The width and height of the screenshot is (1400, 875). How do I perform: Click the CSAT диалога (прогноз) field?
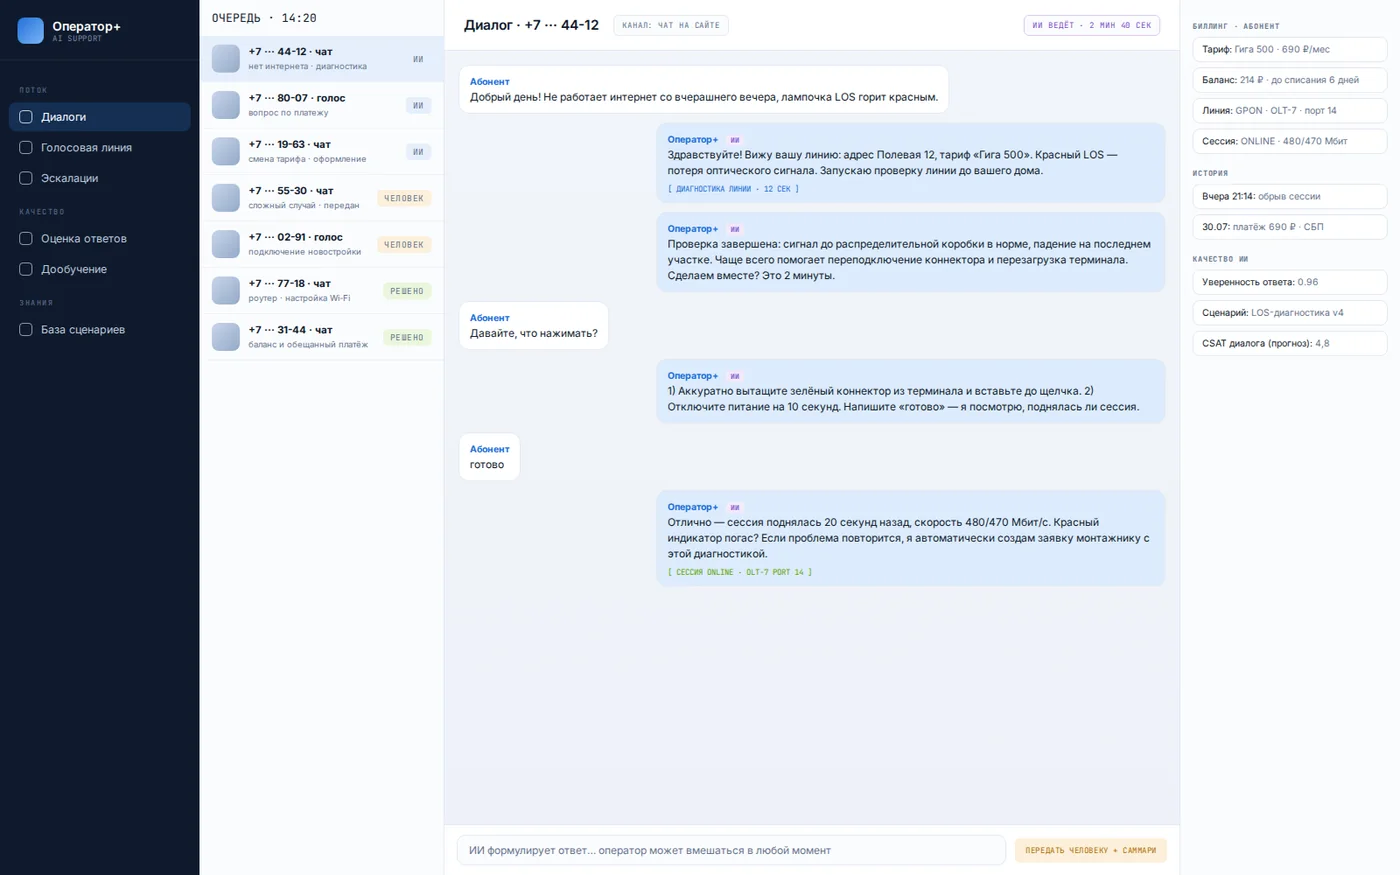pyautogui.click(x=1290, y=343)
